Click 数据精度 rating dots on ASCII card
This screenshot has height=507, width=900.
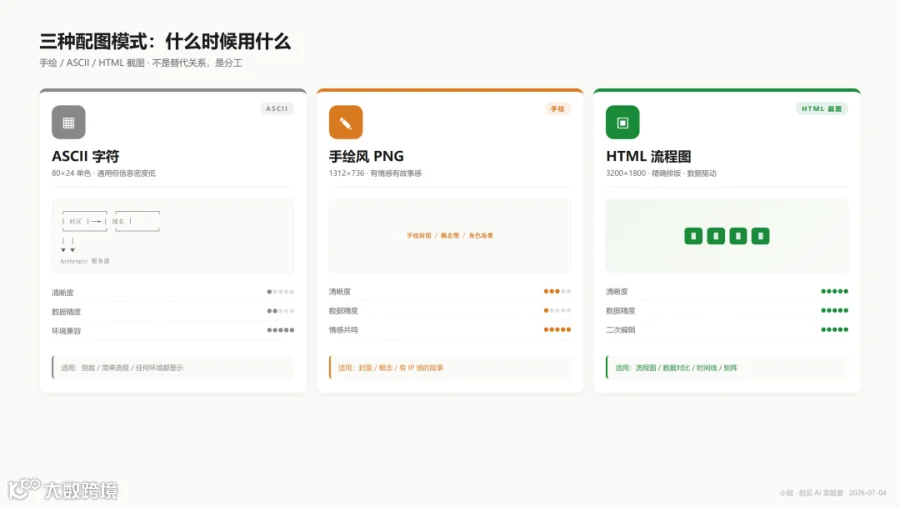[280, 311]
